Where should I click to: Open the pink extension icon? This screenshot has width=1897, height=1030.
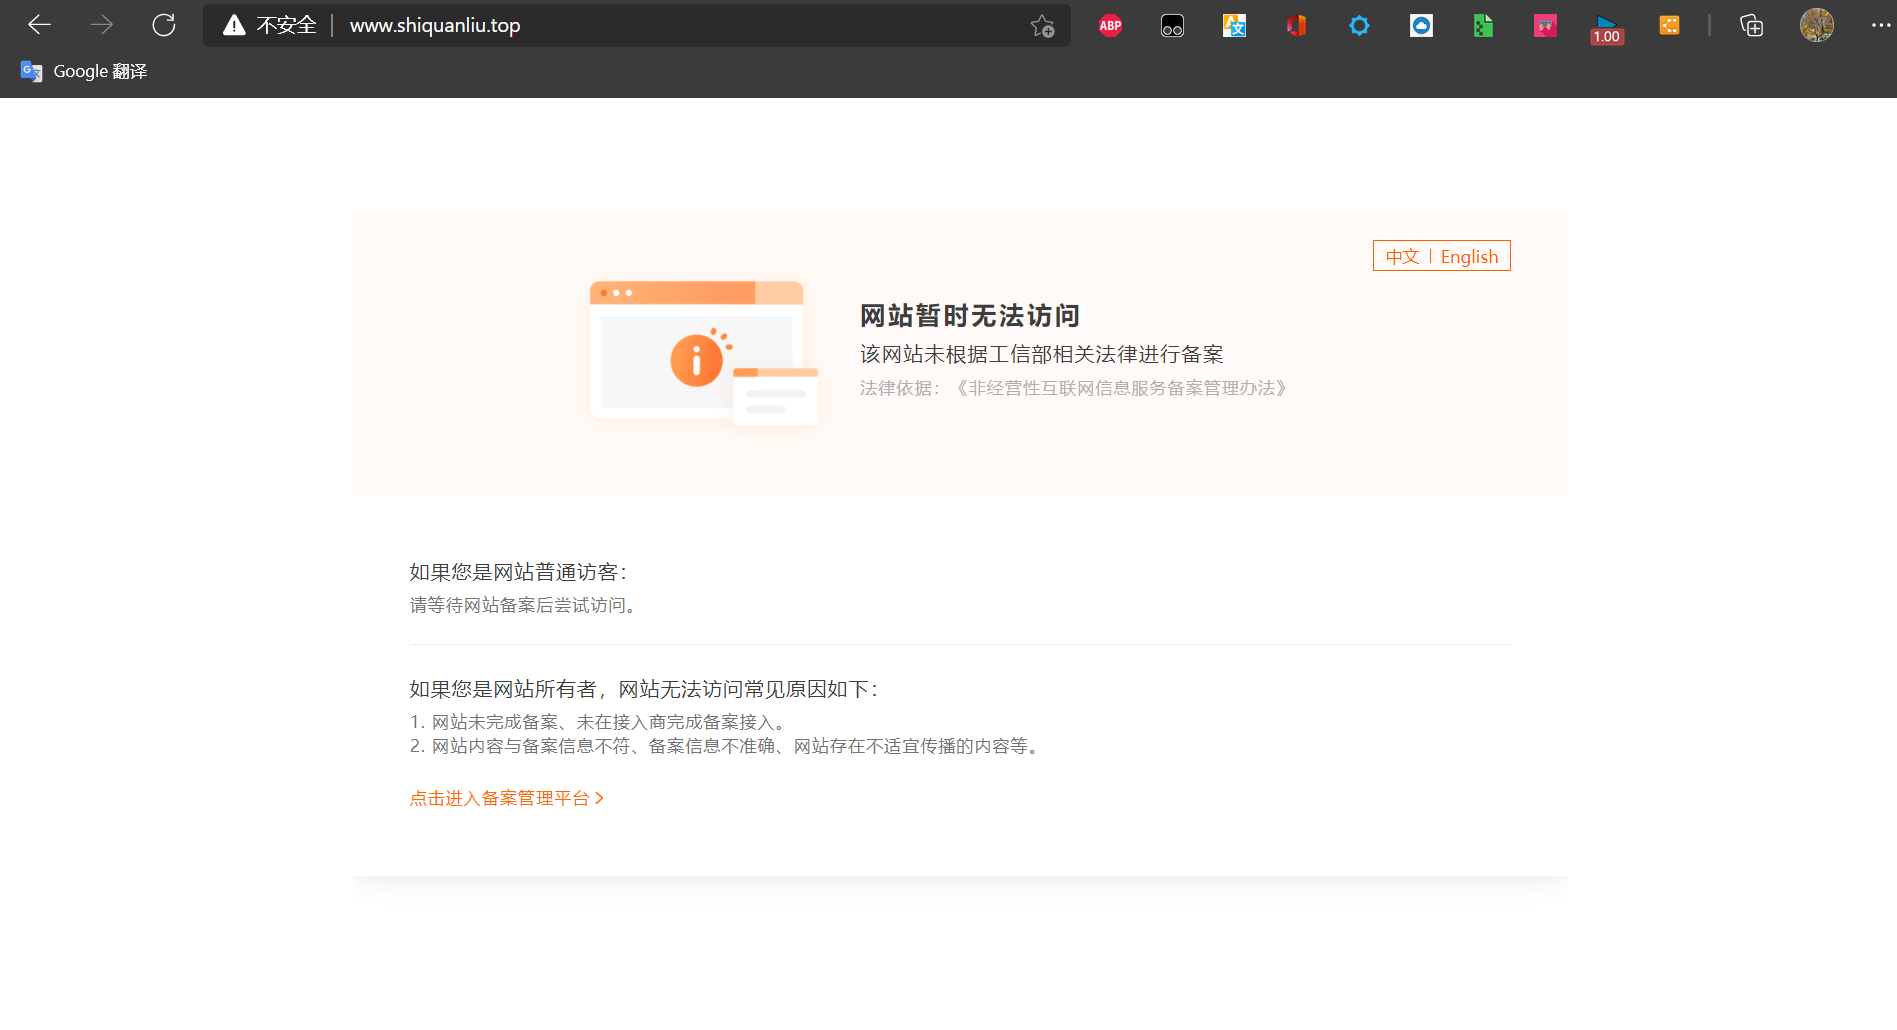(1545, 26)
